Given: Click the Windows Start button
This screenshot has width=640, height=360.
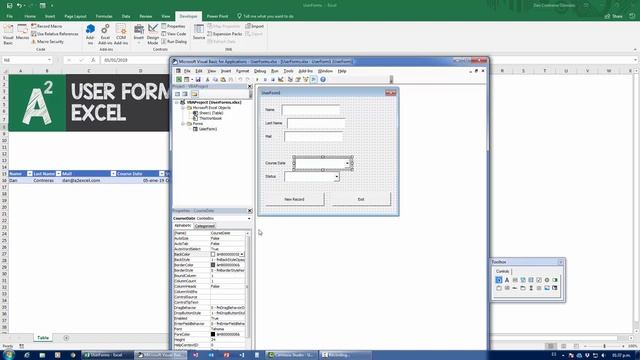Looking at the screenshot, I should tap(8, 355).
